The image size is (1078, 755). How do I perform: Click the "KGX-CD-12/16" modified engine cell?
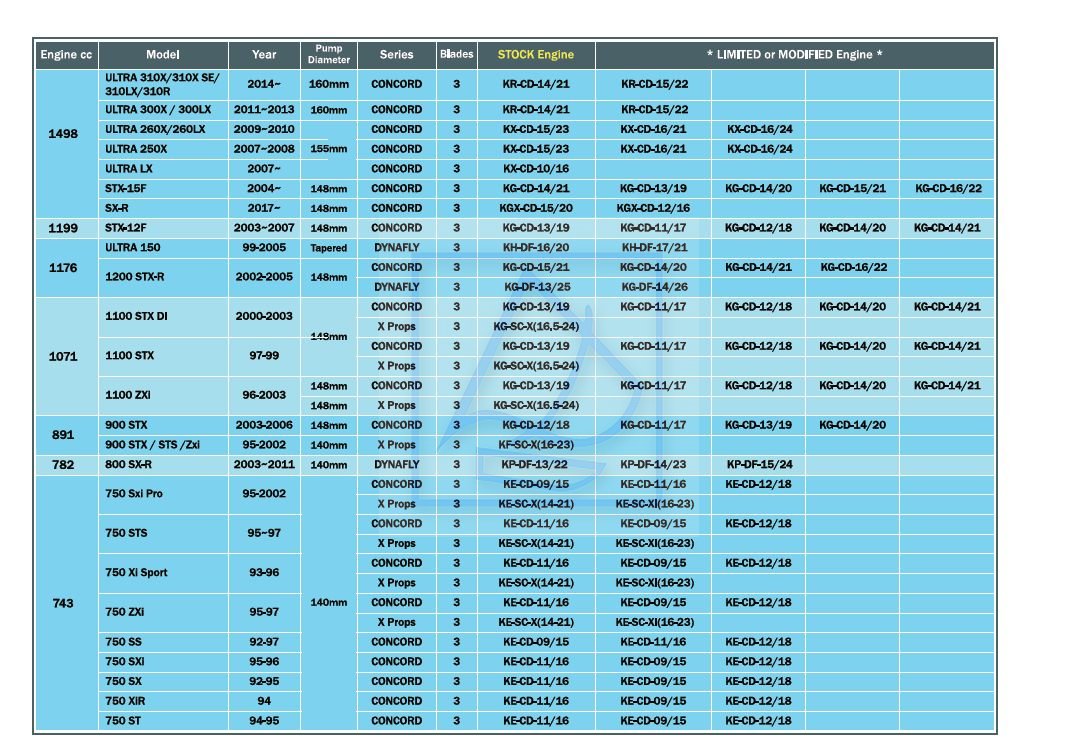click(653, 208)
